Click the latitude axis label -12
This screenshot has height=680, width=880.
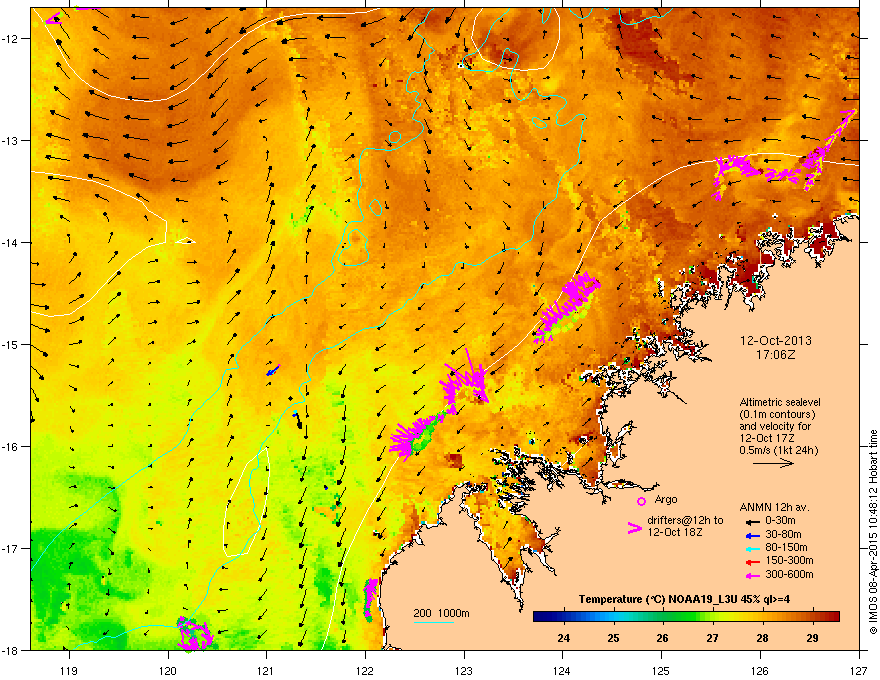click(12, 39)
